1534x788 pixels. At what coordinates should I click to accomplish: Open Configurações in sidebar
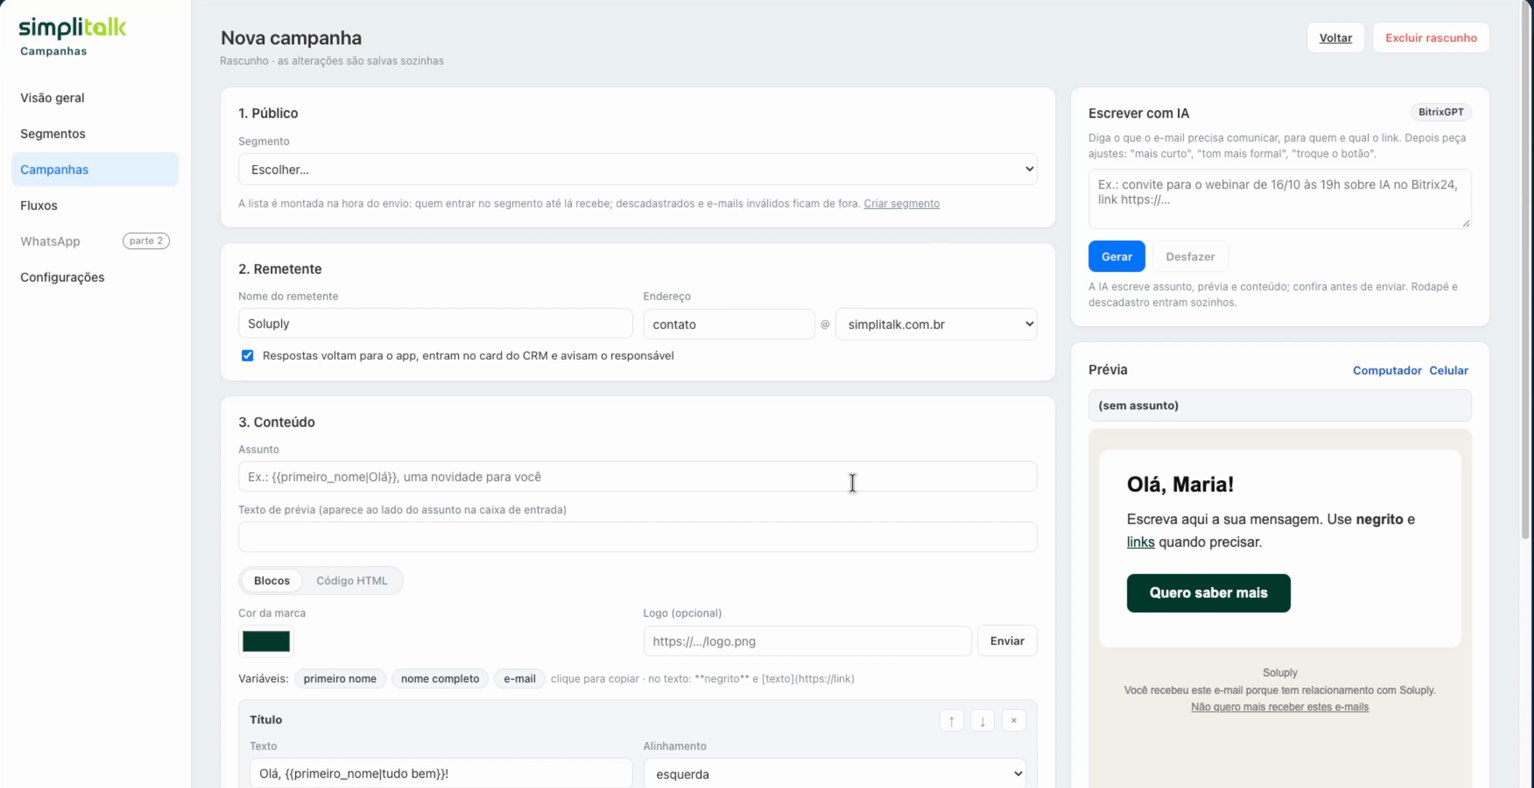pyautogui.click(x=94, y=277)
